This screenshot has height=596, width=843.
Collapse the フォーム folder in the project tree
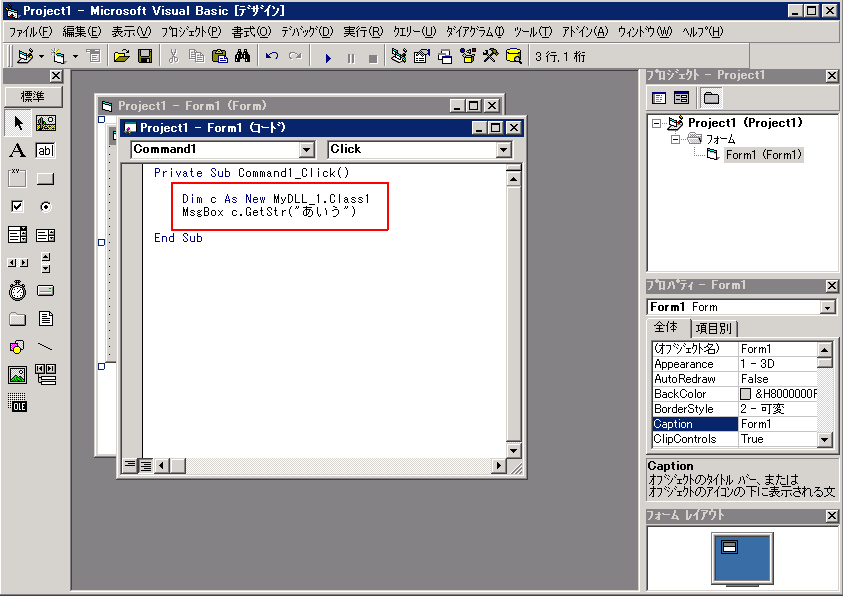(x=676, y=139)
